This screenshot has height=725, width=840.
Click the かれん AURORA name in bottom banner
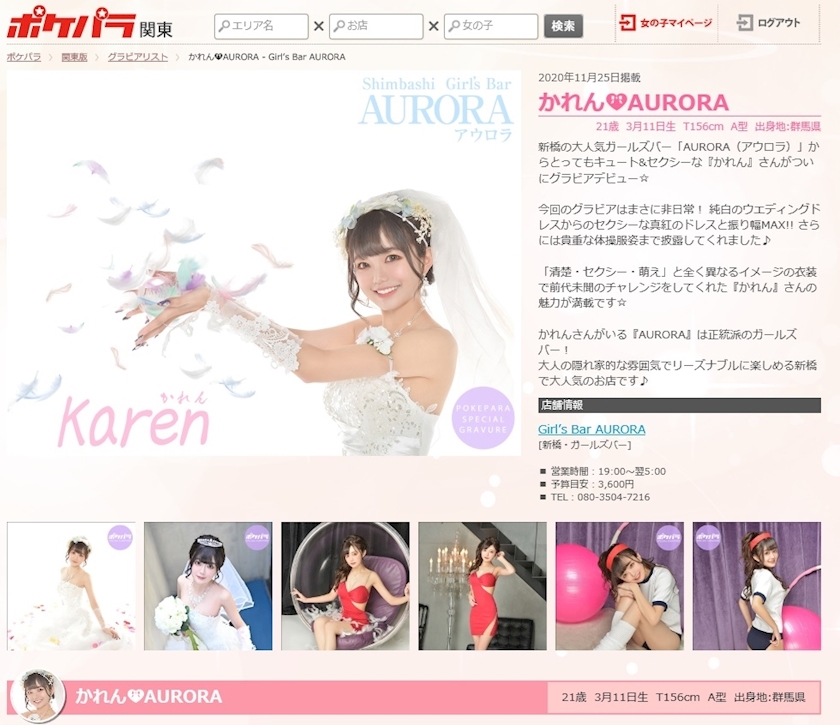pos(148,697)
